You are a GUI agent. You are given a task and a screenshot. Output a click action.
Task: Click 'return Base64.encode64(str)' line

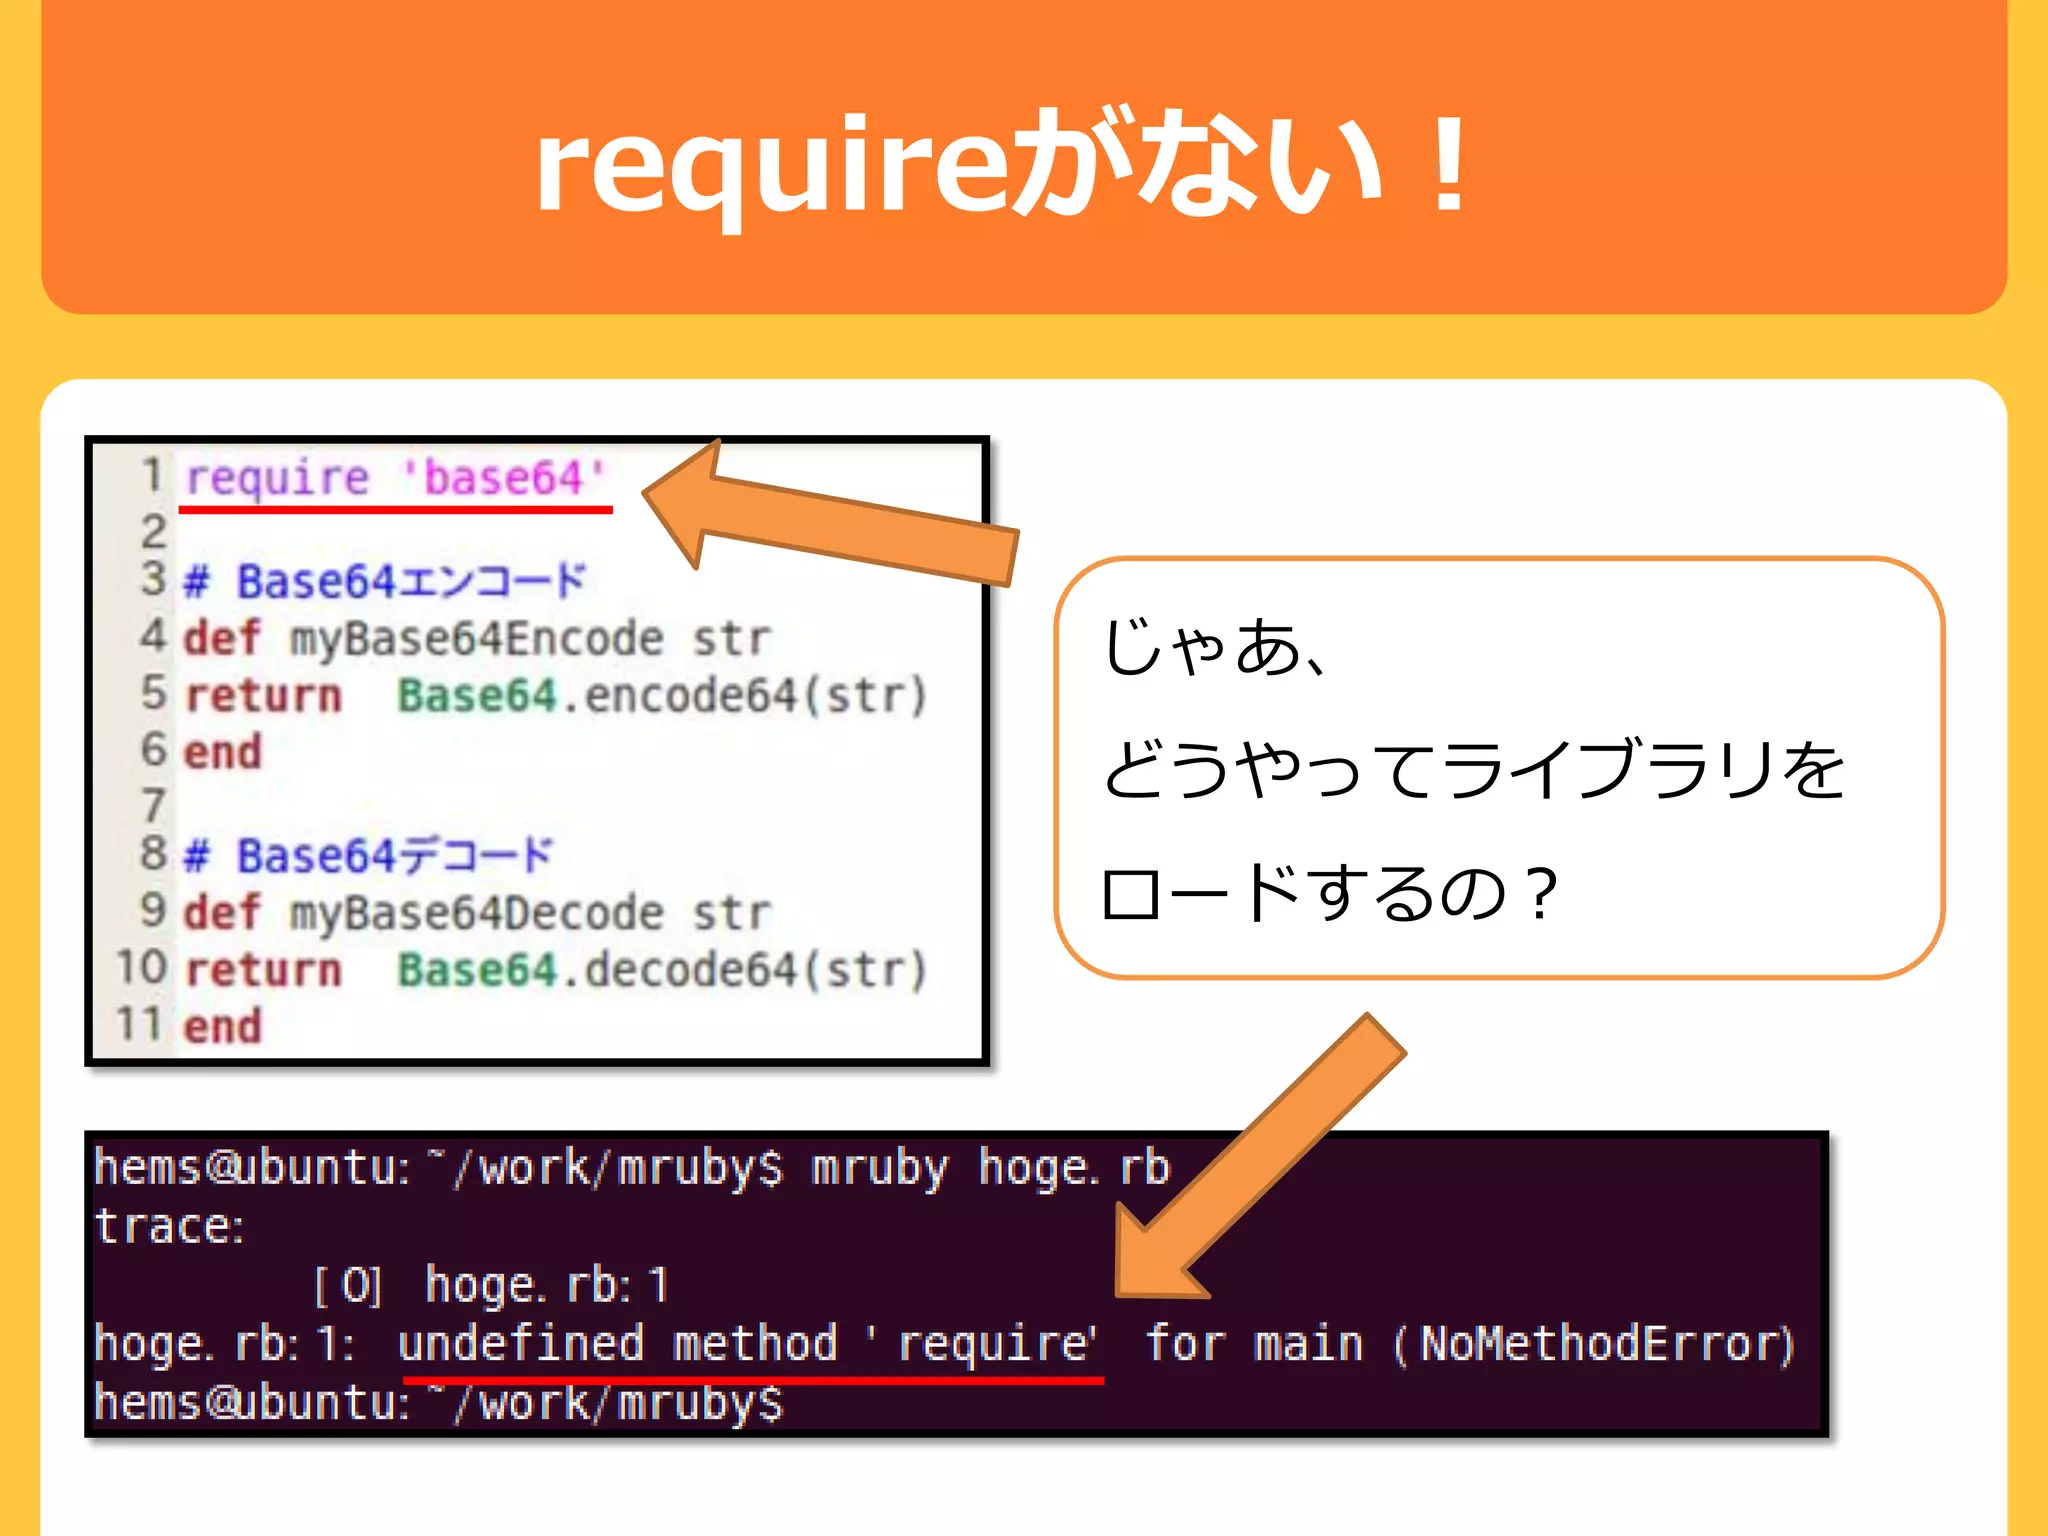pyautogui.click(x=556, y=695)
